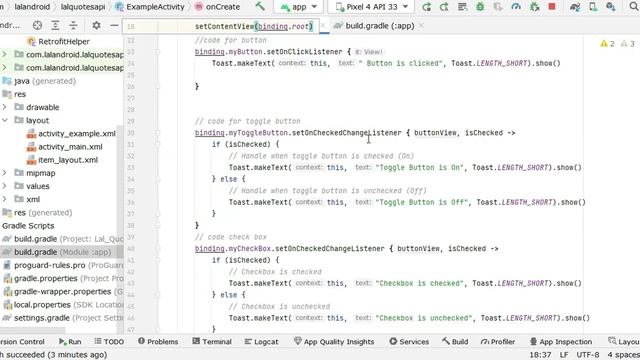Open the Terminal tool window
The width and height of the screenshot is (640, 360).
pos(212,342)
